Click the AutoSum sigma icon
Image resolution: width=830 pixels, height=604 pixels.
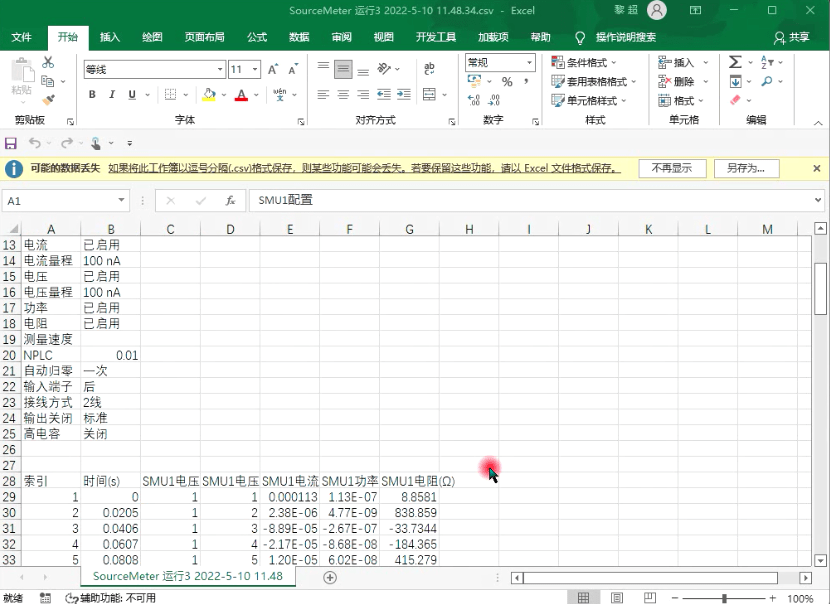point(735,62)
